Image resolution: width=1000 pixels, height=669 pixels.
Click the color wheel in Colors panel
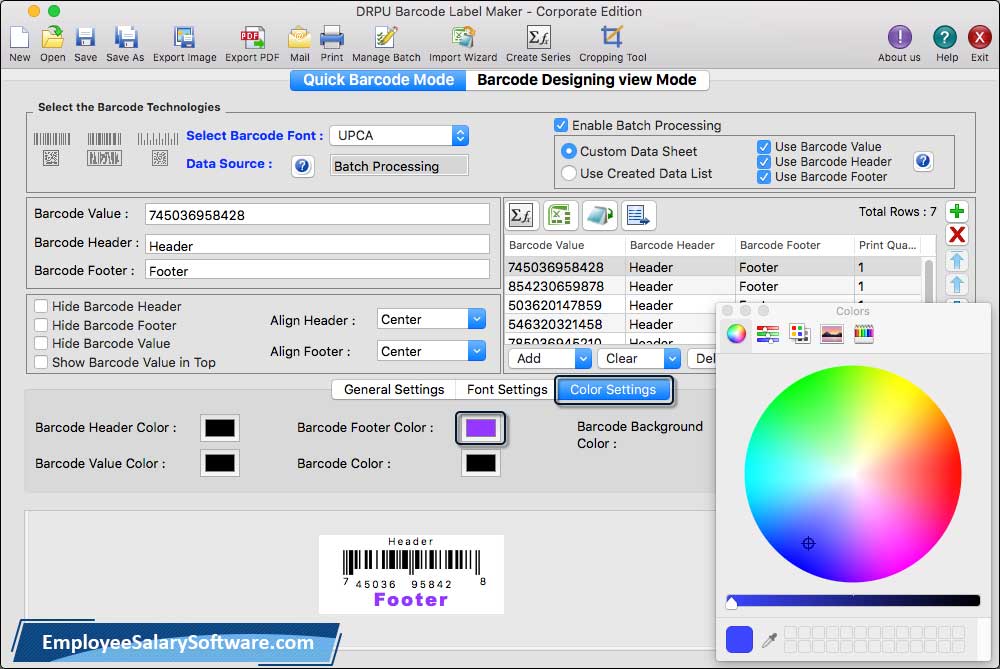point(853,474)
